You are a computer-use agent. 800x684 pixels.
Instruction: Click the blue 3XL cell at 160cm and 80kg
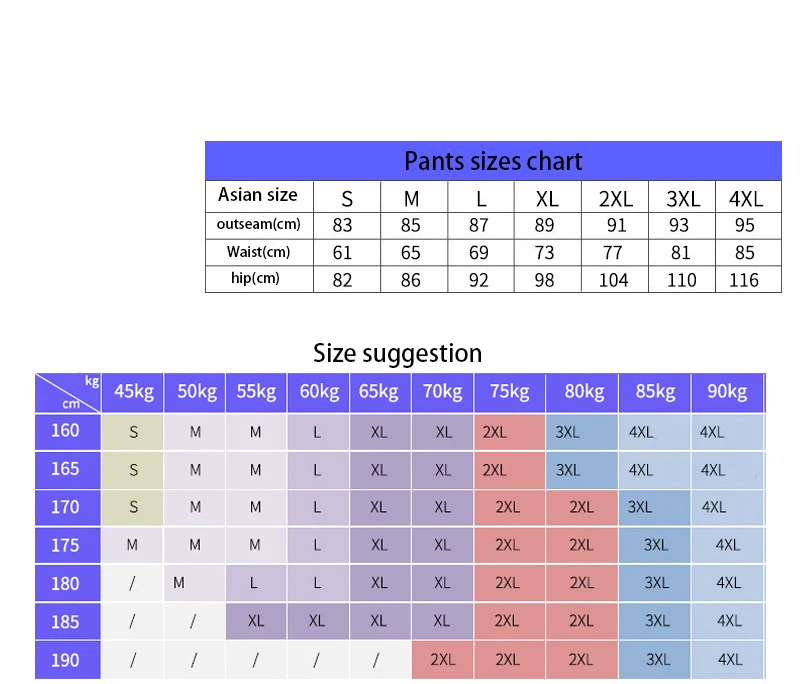[x=582, y=432]
